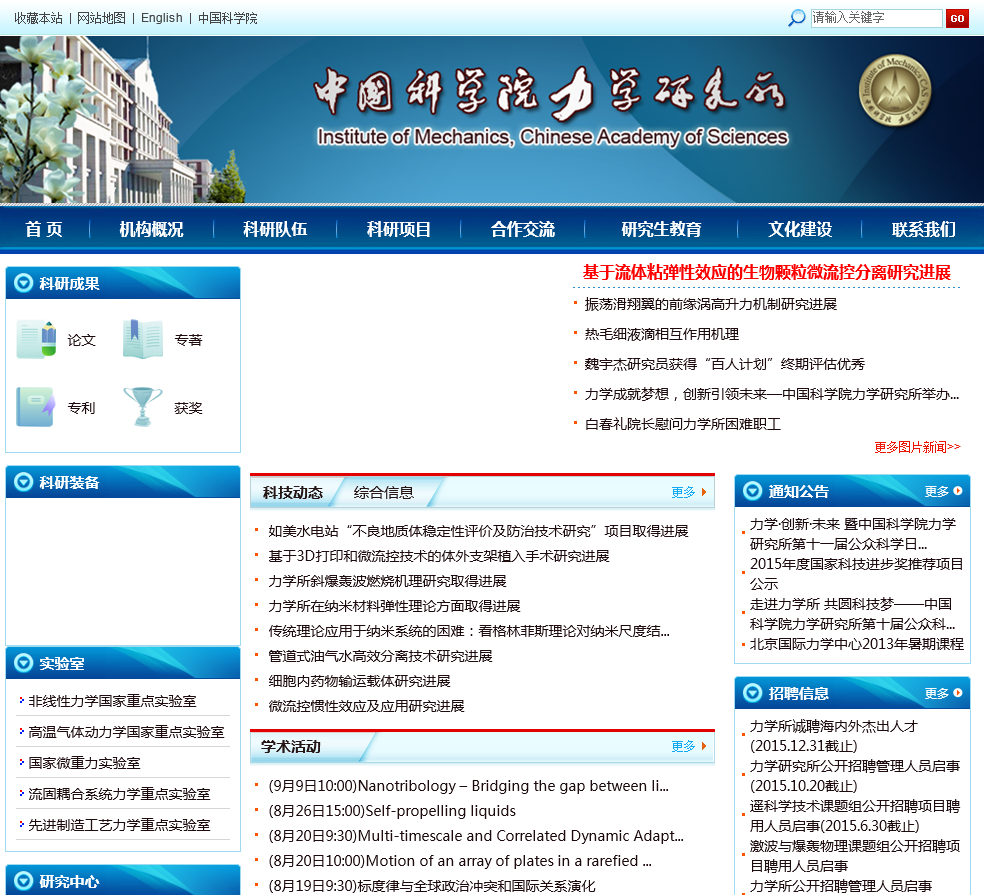Open the 国家微重力实验室 link
984x895 pixels.
point(84,763)
